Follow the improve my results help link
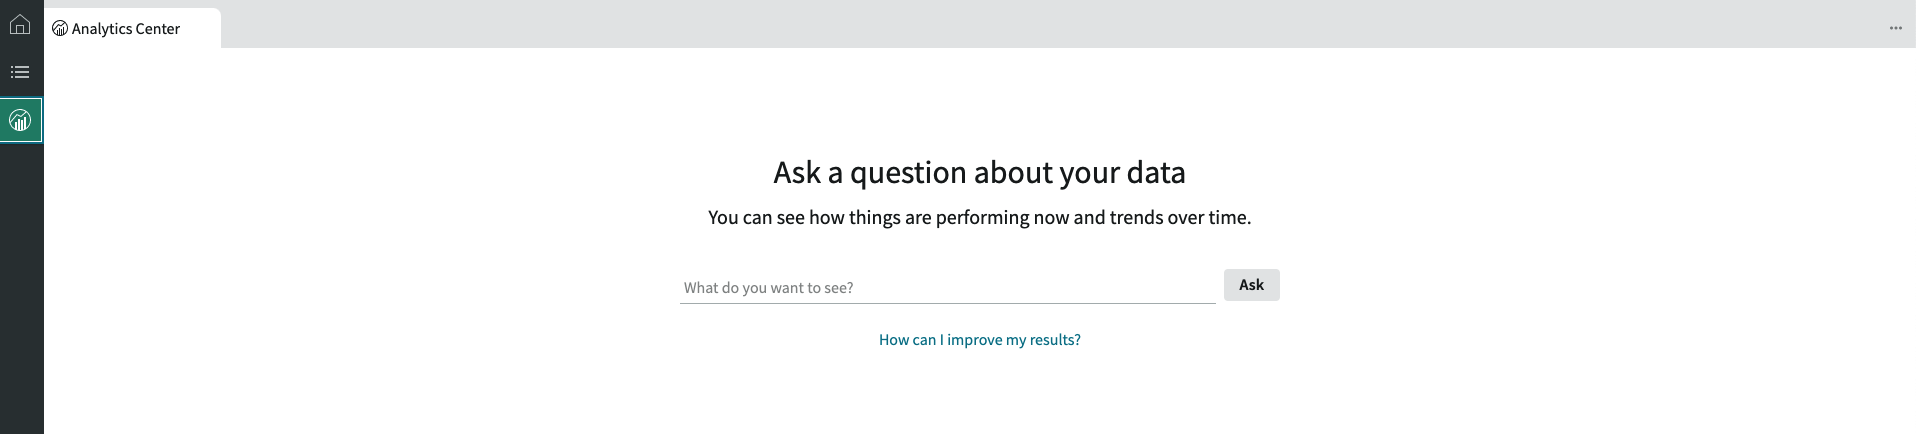This screenshot has height=434, width=1916. pos(979,340)
